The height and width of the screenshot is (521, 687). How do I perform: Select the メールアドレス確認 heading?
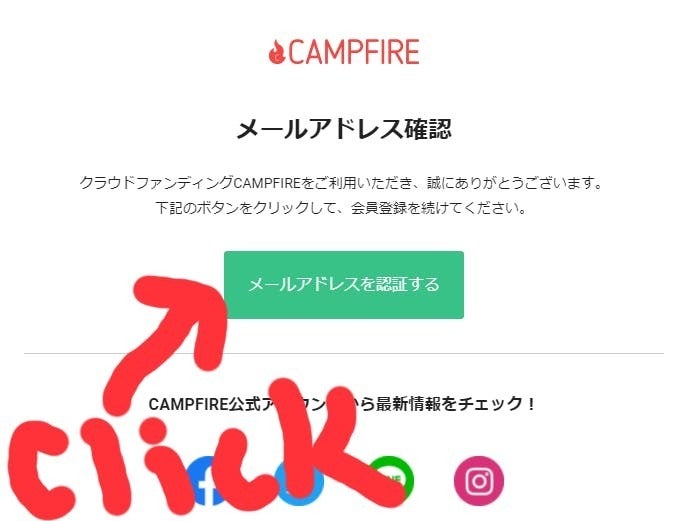[x=344, y=129]
